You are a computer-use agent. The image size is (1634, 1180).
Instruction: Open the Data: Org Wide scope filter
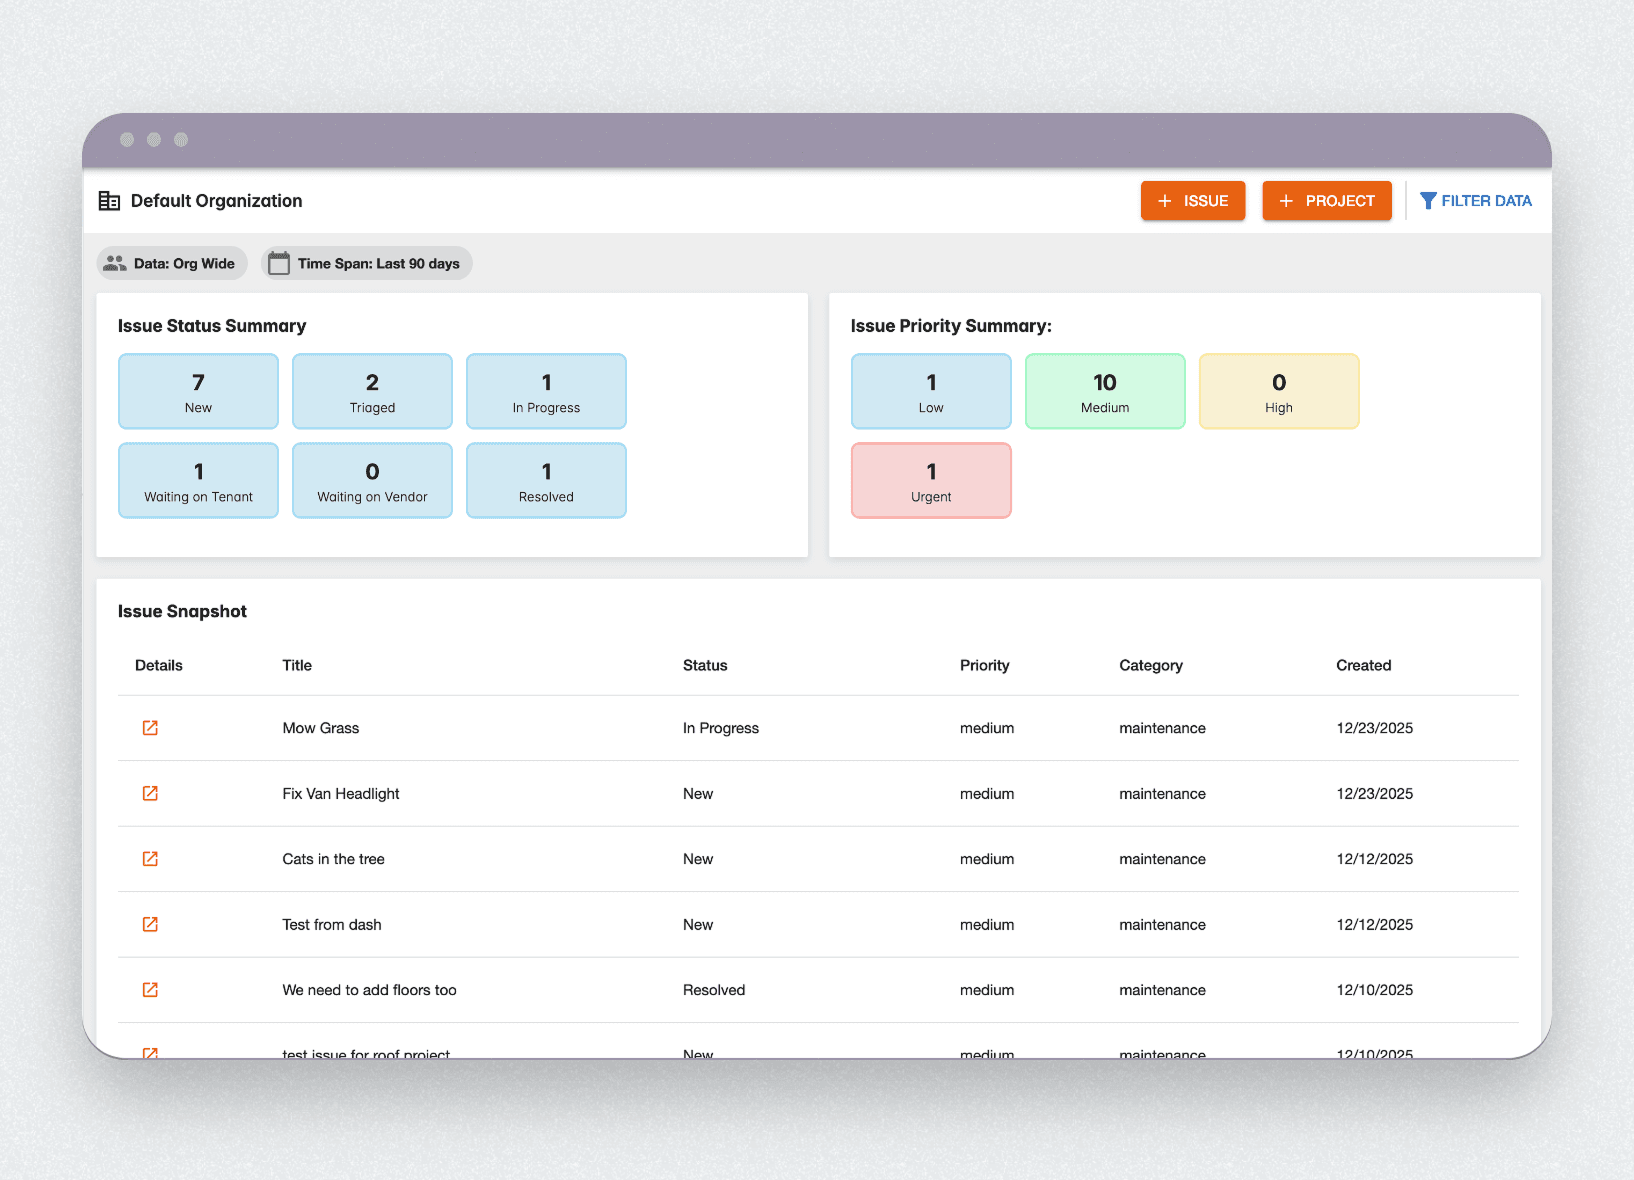[171, 263]
